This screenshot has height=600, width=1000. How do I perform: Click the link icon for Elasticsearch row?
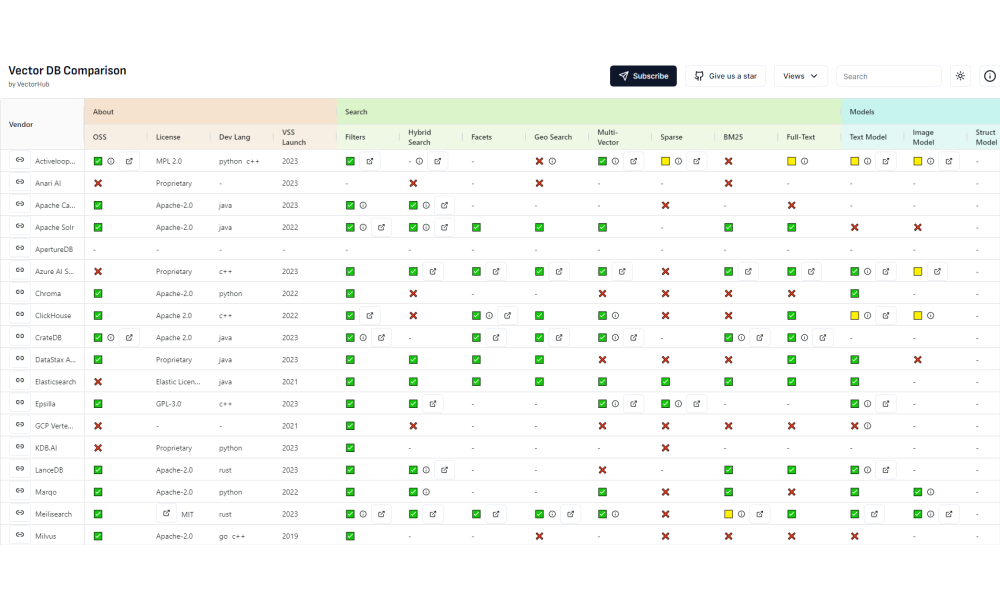point(20,381)
